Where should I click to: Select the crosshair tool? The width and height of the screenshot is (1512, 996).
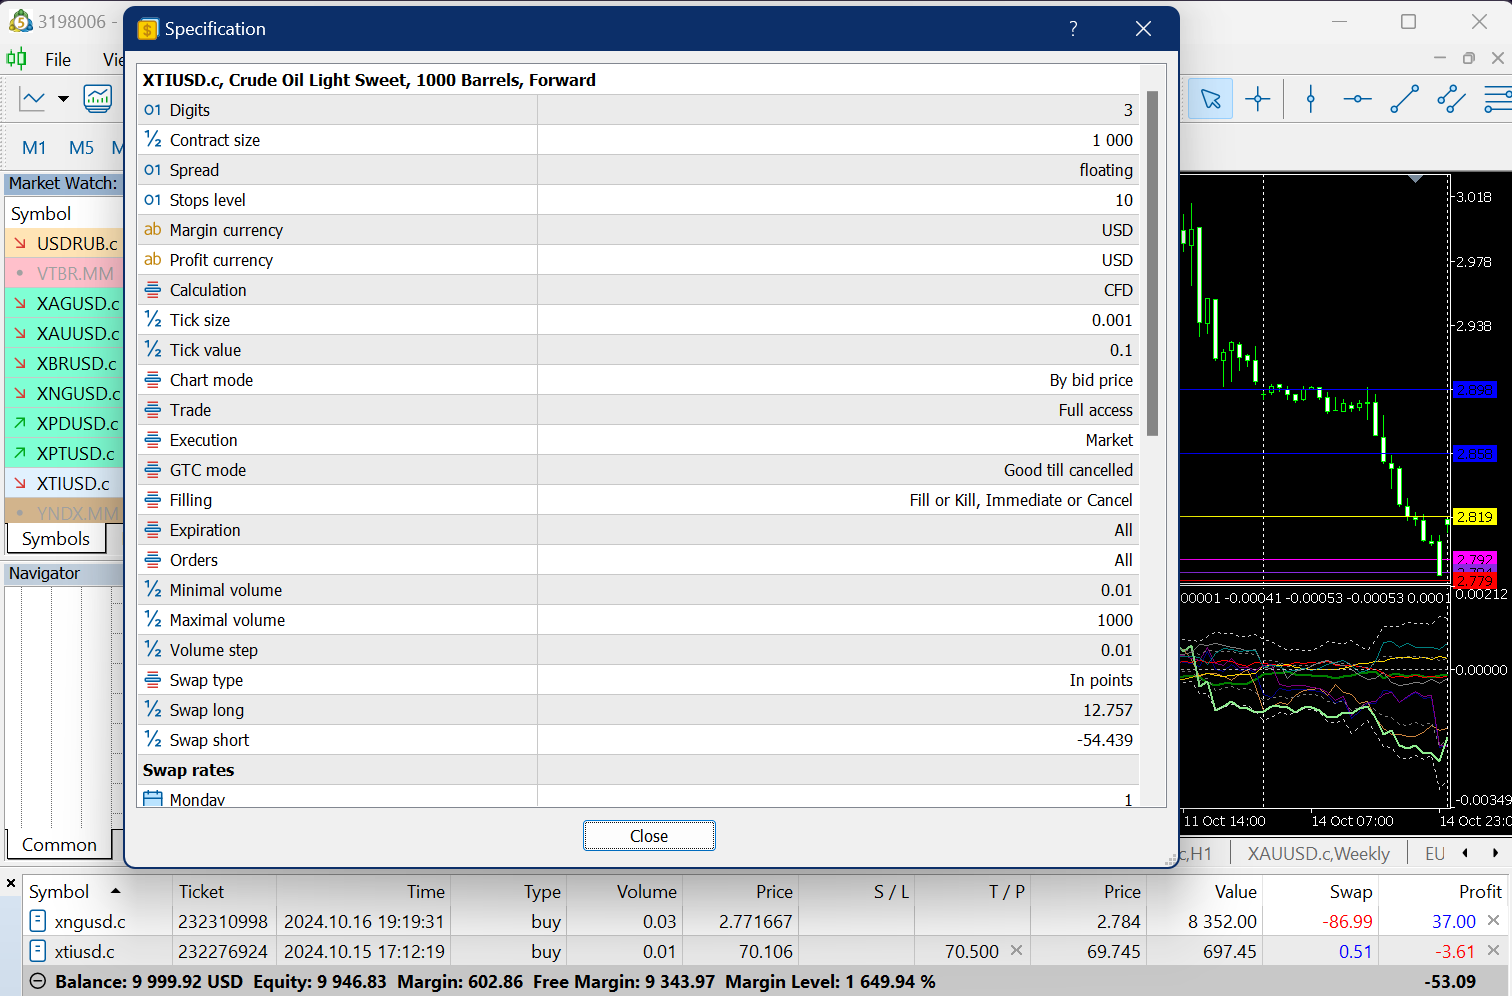(1258, 99)
